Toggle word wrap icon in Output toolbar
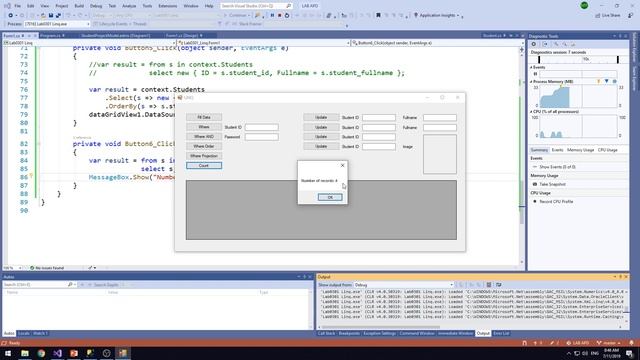Screen dimensions: 640x360 pyautogui.click(x=498, y=284)
